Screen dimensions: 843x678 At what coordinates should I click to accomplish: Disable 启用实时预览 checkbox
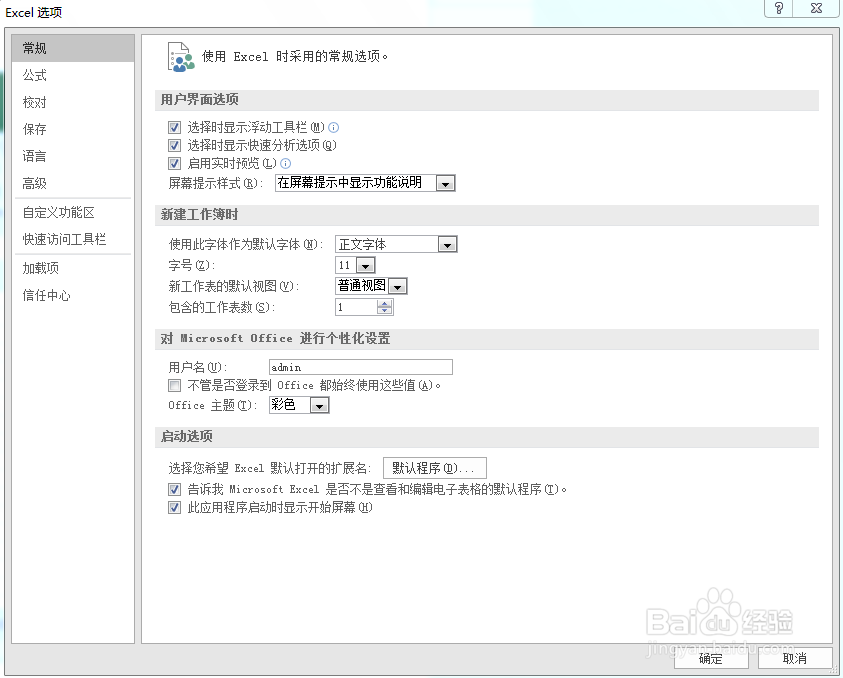[174, 163]
